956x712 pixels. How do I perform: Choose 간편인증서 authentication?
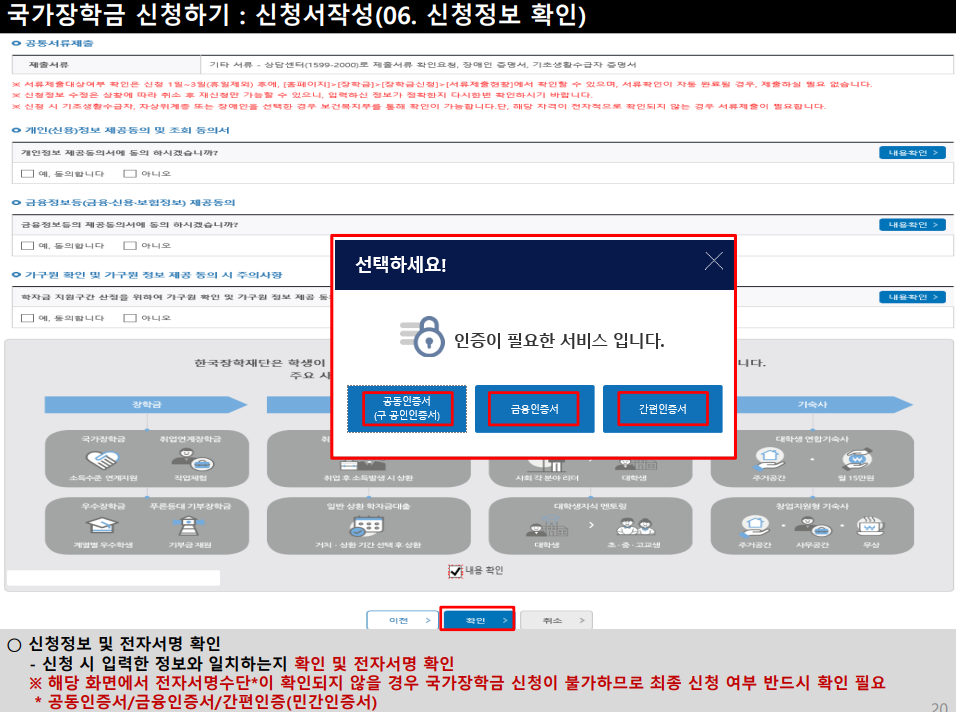click(x=662, y=408)
